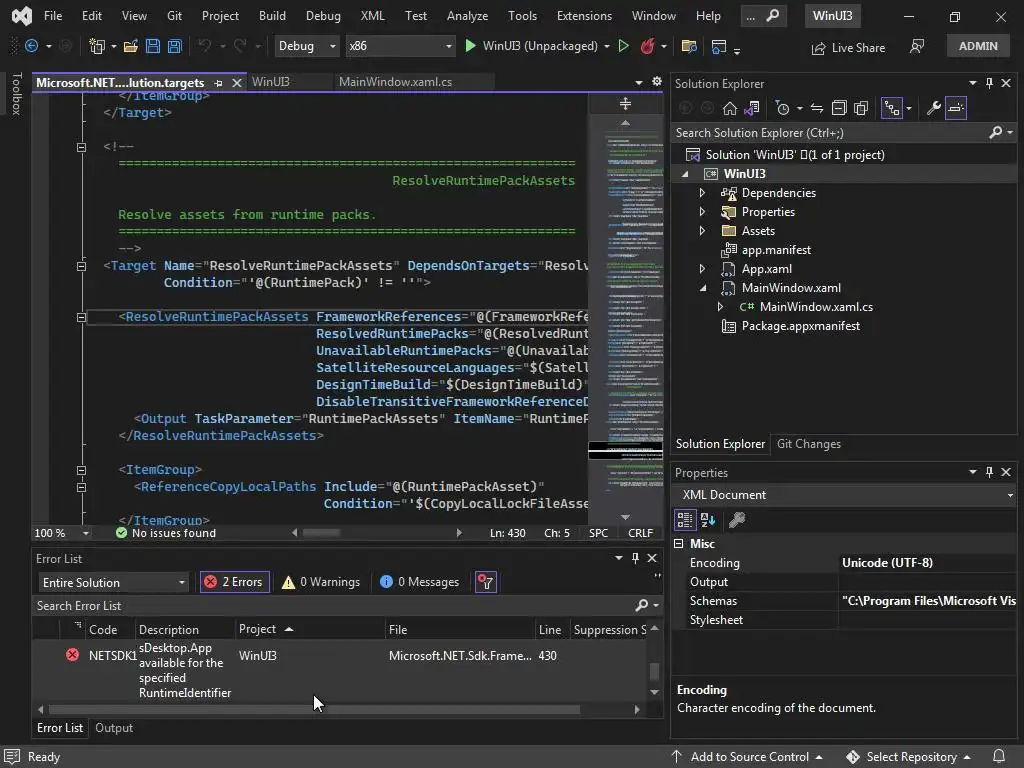The height and width of the screenshot is (768, 1024).
Task: Toggle the 0 Messages filter
Action: (x=419, y=582)
